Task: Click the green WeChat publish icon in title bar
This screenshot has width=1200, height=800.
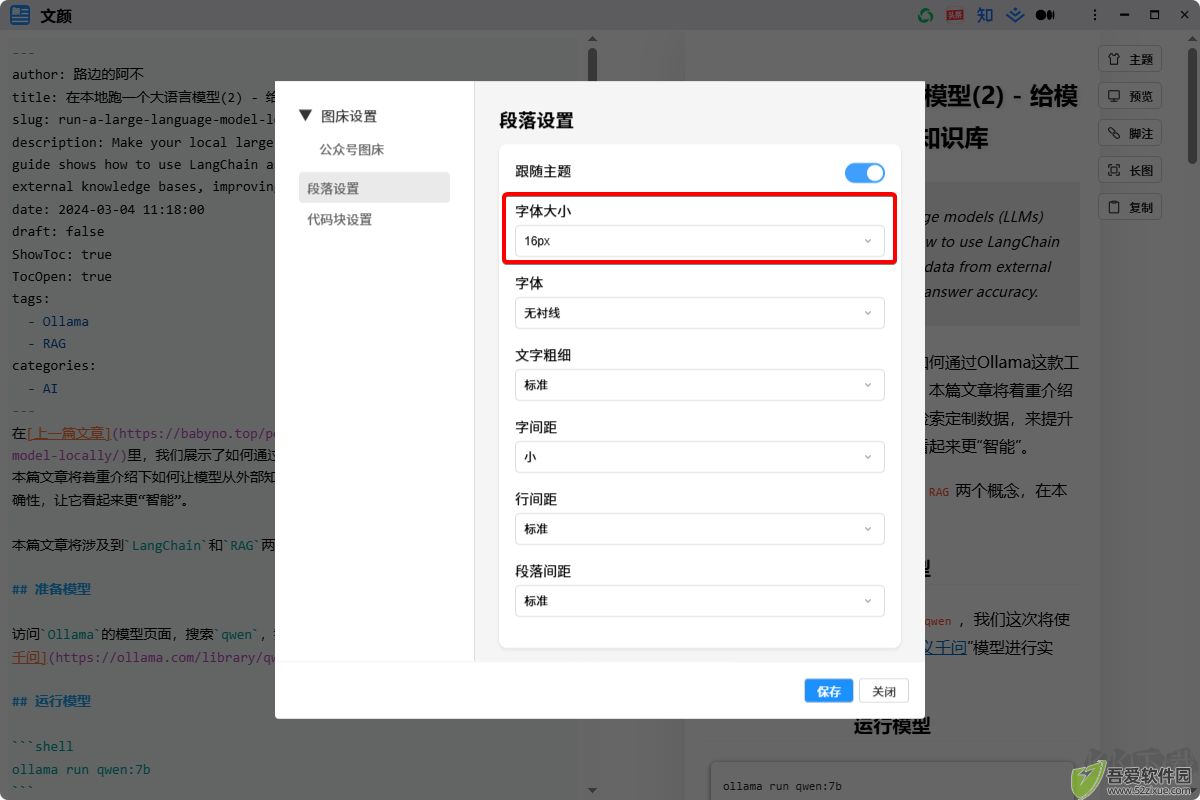Action: tap(926, 15)
